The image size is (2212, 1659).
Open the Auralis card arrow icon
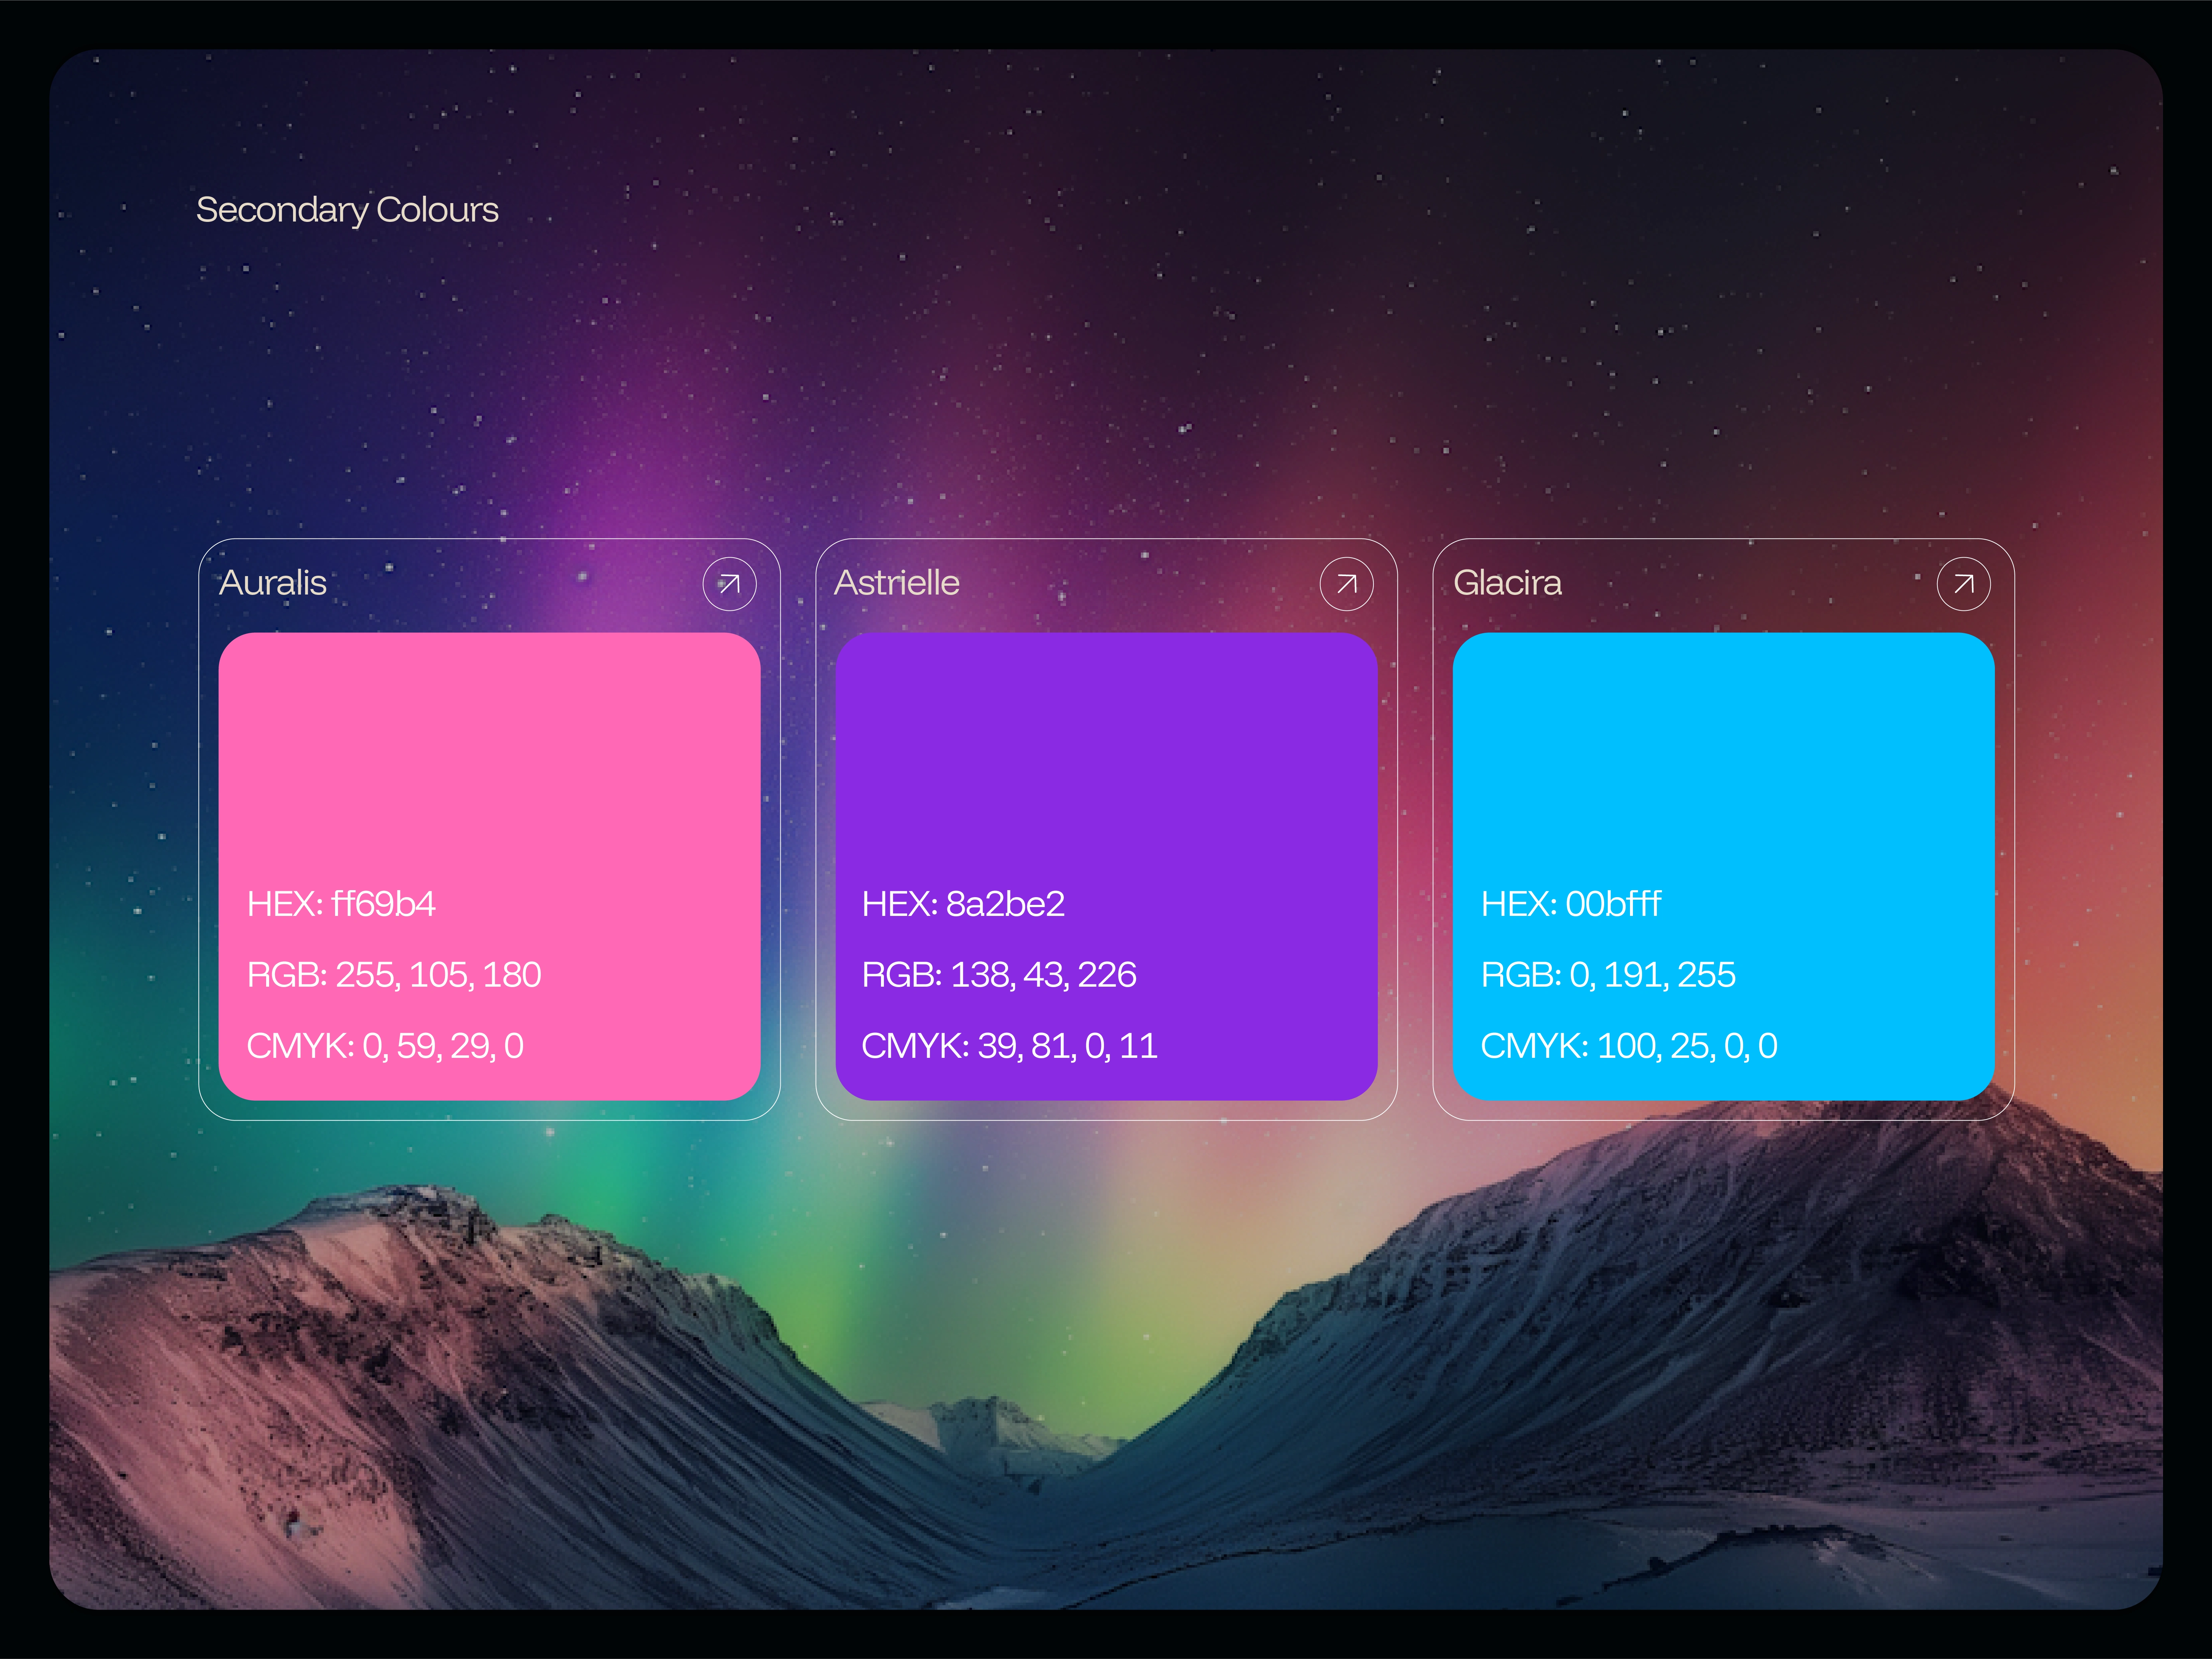(729, 584)
